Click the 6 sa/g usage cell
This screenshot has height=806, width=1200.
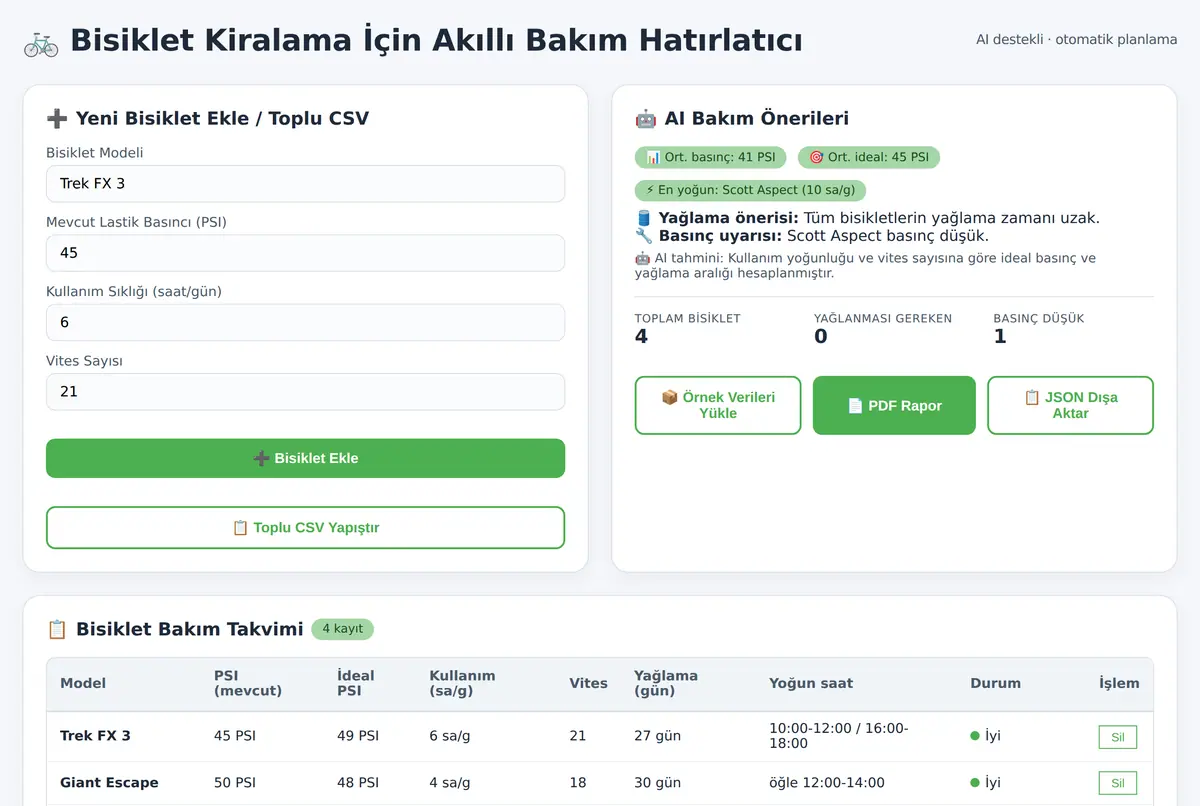tap(450, 736)
